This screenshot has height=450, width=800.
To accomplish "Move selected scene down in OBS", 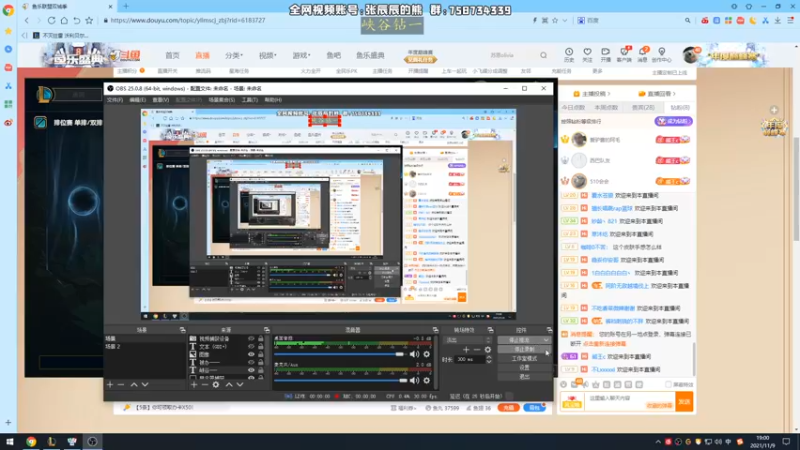I will (x=145, y=385).
